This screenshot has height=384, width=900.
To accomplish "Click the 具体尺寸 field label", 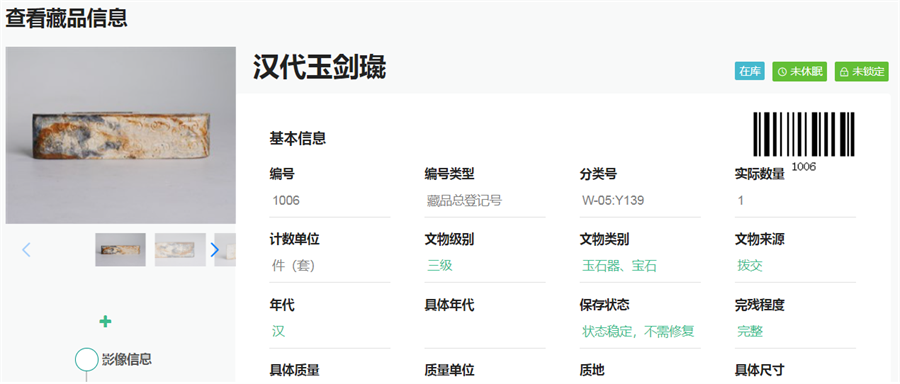I will click(760, 370).
